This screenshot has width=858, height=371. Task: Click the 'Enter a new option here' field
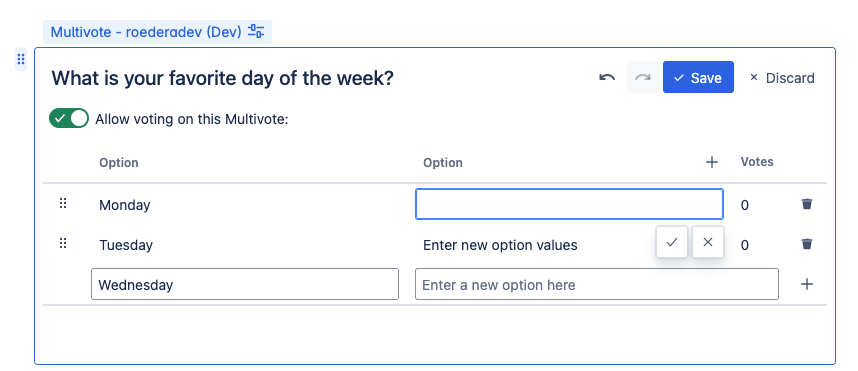tap(596, 284)
